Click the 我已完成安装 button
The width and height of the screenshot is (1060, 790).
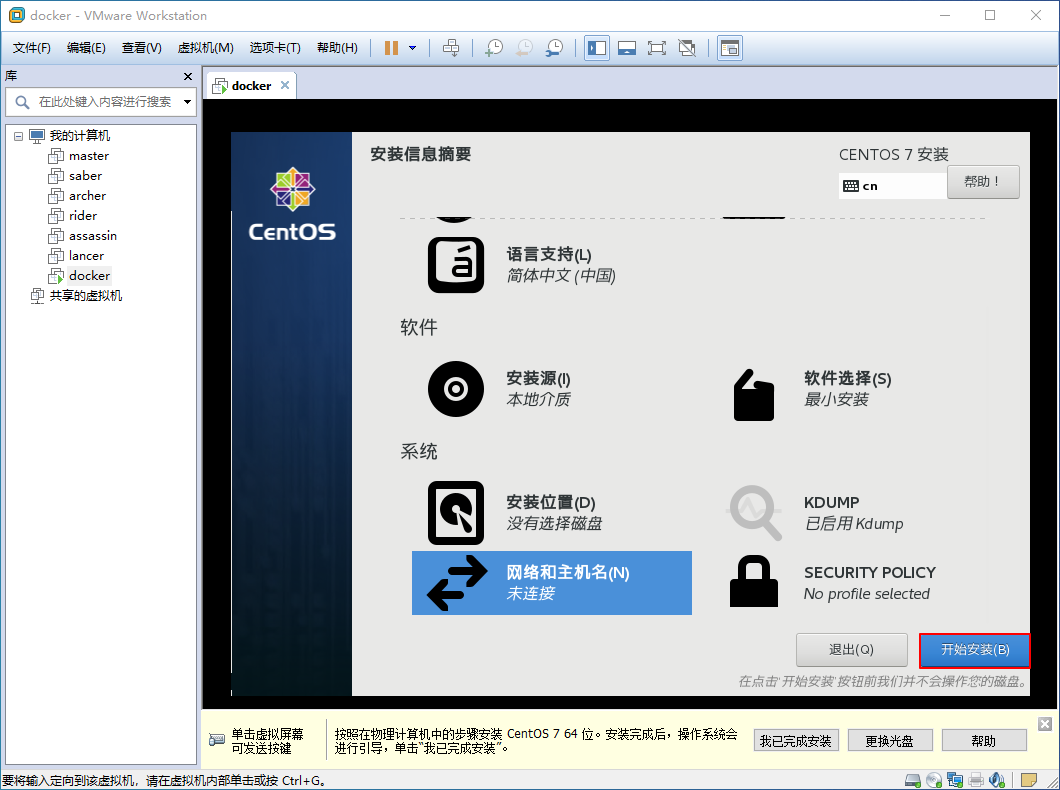click(x=795, y=740)
